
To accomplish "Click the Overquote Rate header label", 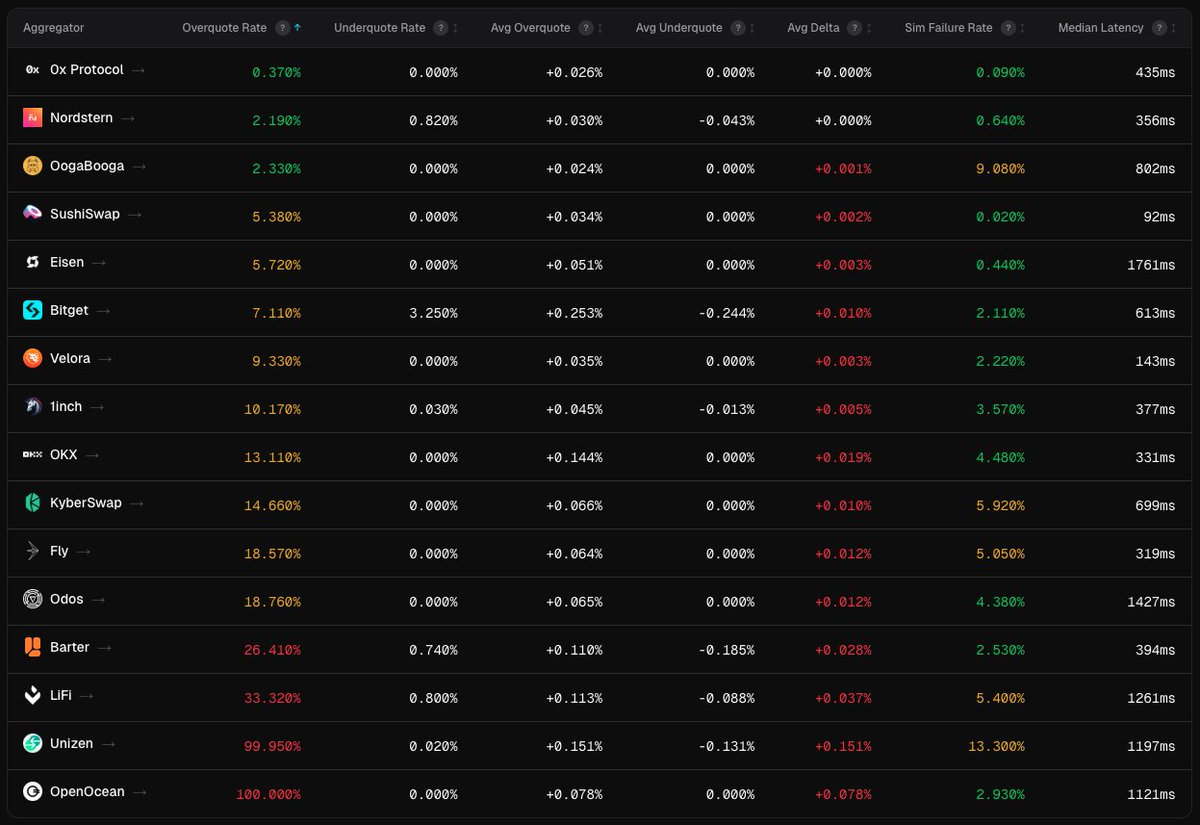I will point(225,28).
